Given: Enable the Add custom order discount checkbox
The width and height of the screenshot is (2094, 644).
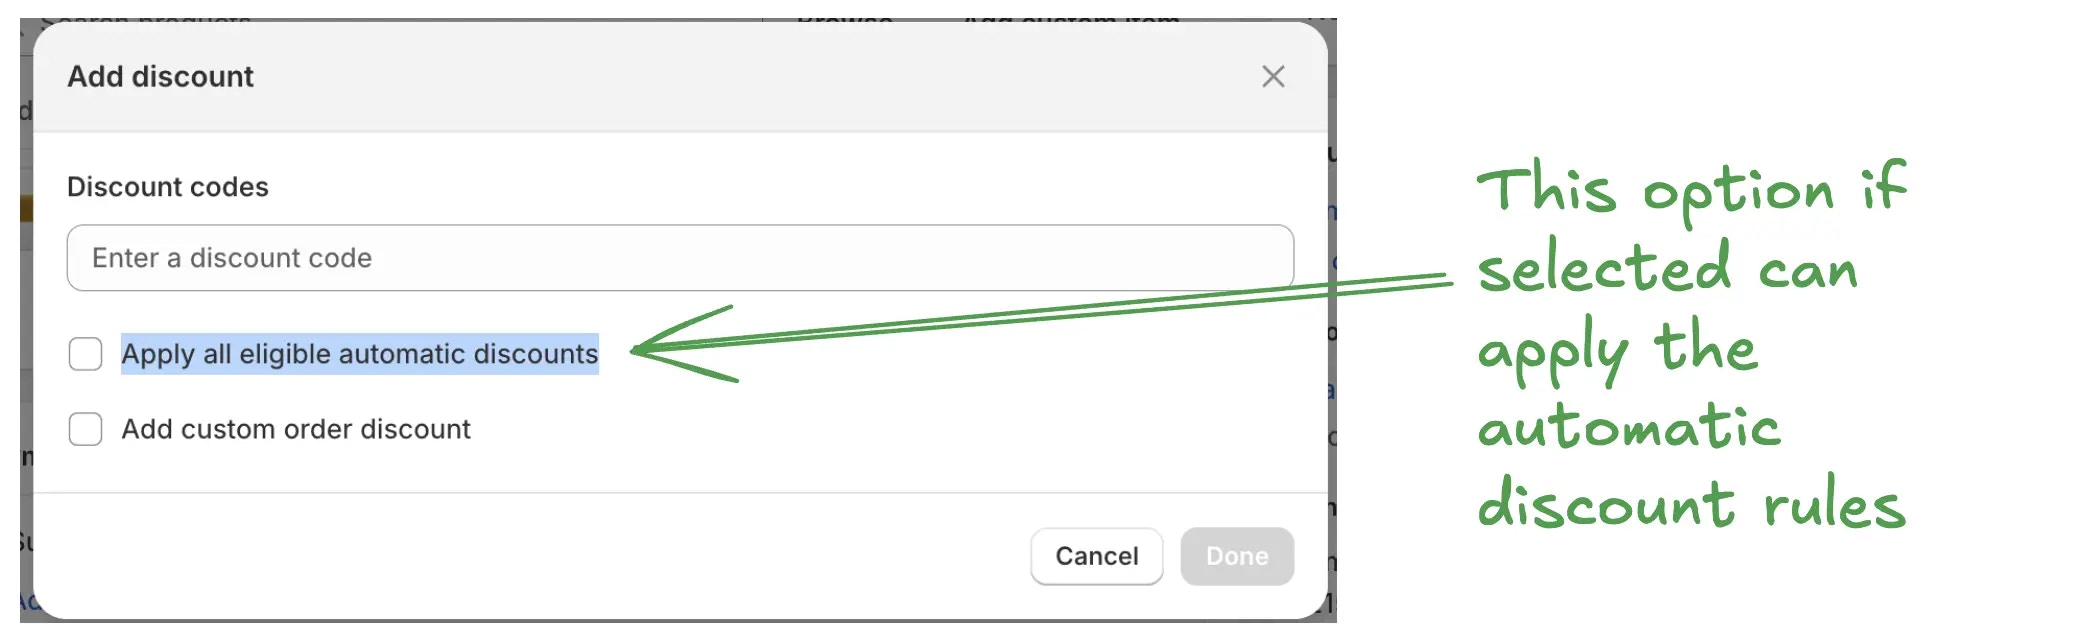Looking at the screenshot, I should click(85, 429).
